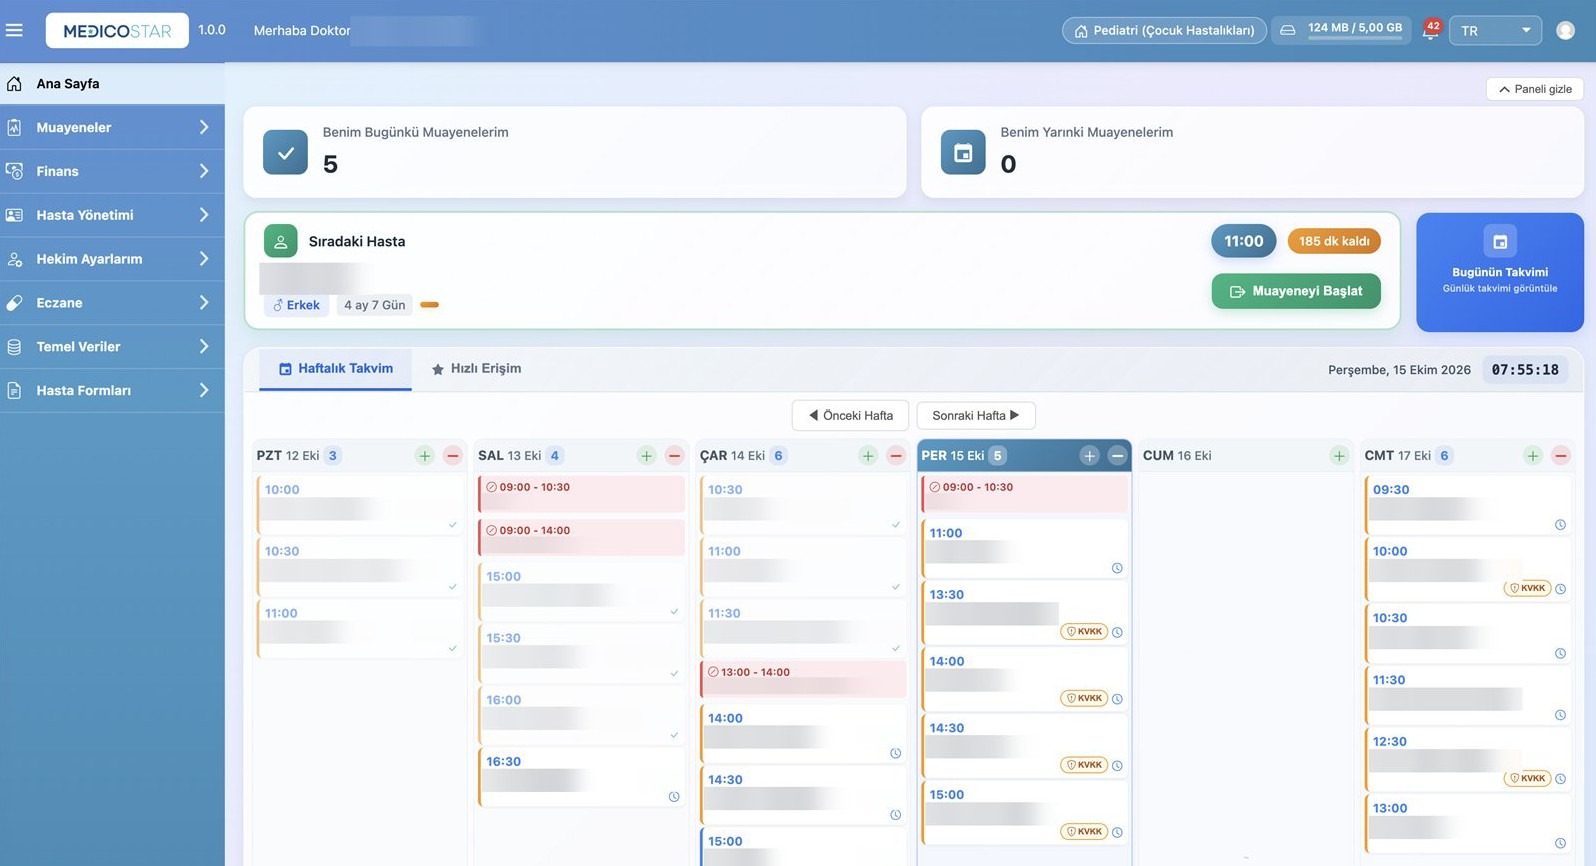Go to Ana Sayfa

(112, 84)
